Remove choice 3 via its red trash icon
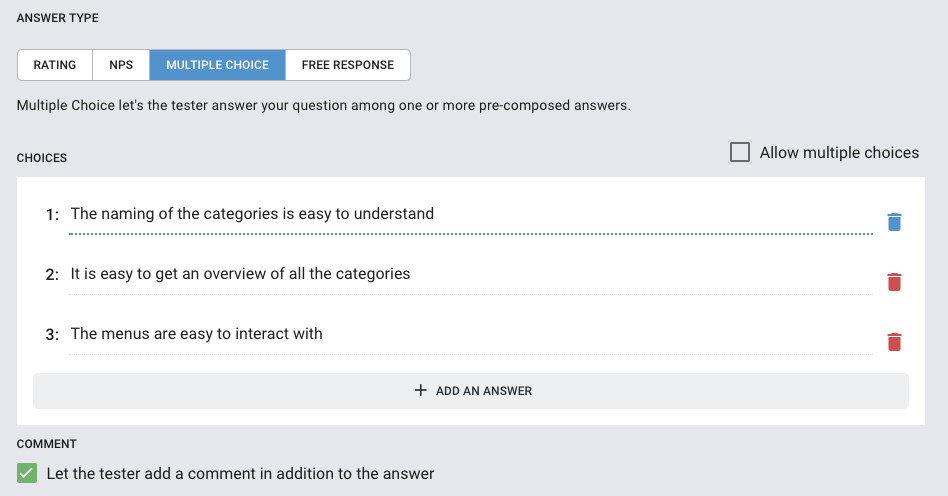 tap(894, 342)
